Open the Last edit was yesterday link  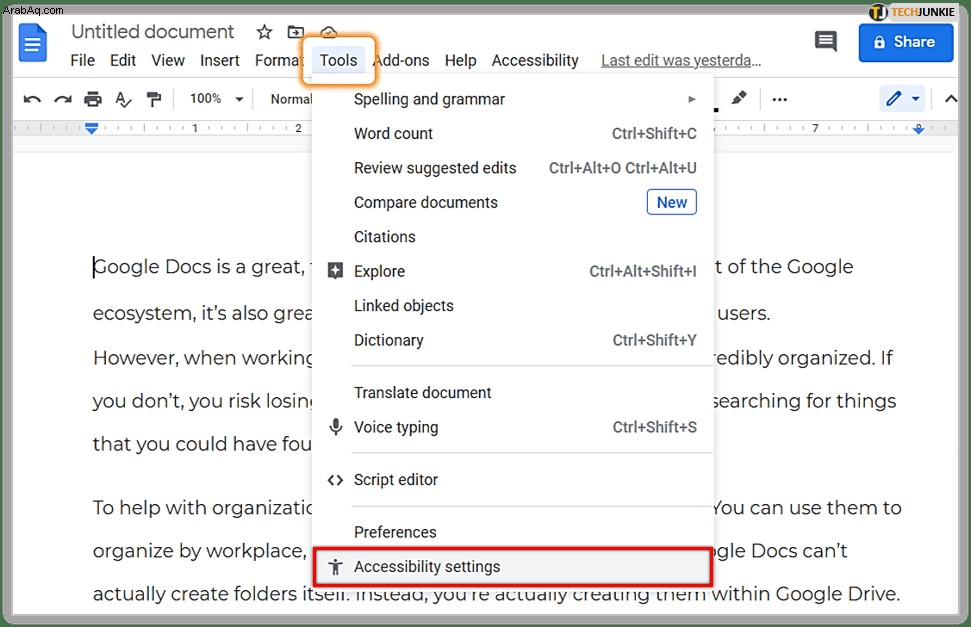pyautogui.click(x=681, y=61)
